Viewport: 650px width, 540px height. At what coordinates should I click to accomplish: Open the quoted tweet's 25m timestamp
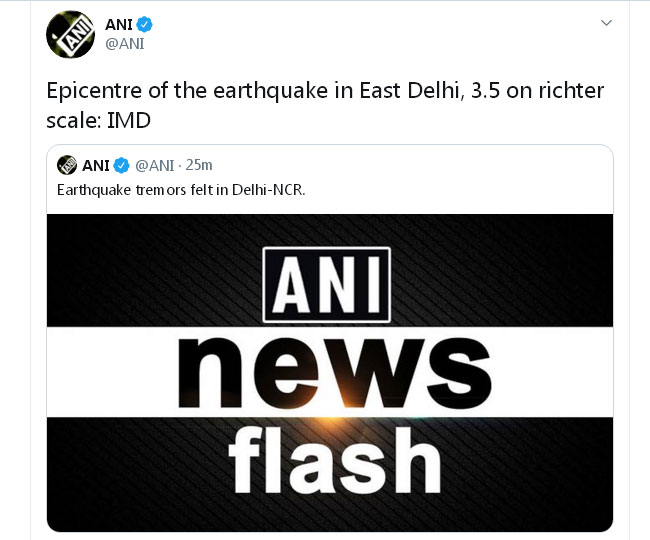coord(199,165)
